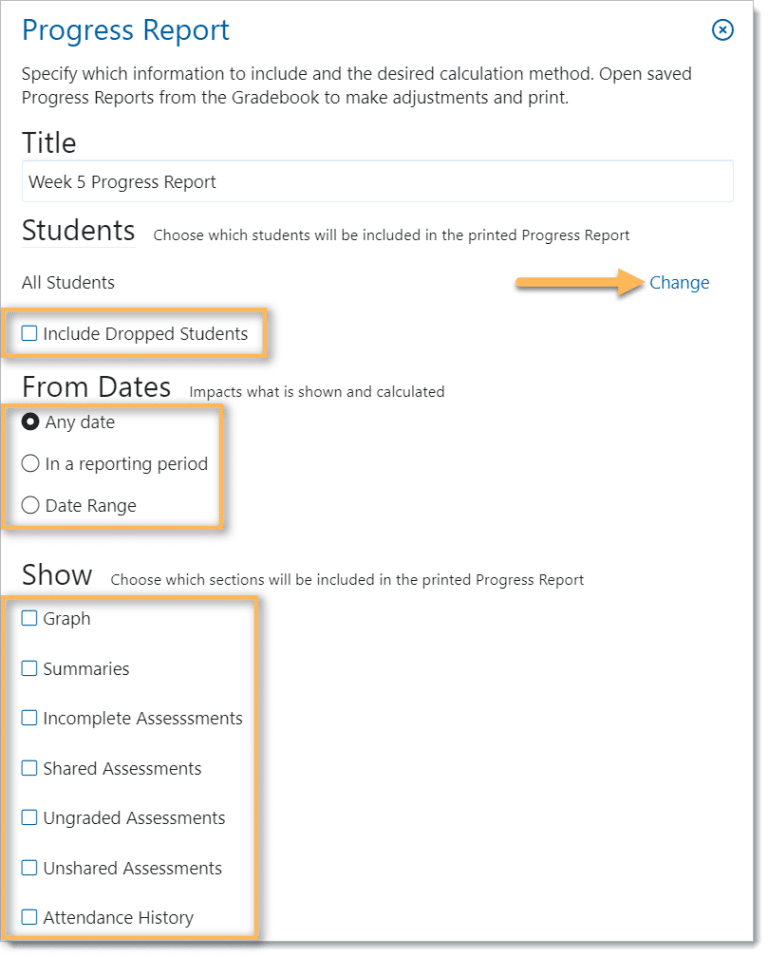Click the Students section heading
Screen dimensions: 768x956
coord(78,231)
